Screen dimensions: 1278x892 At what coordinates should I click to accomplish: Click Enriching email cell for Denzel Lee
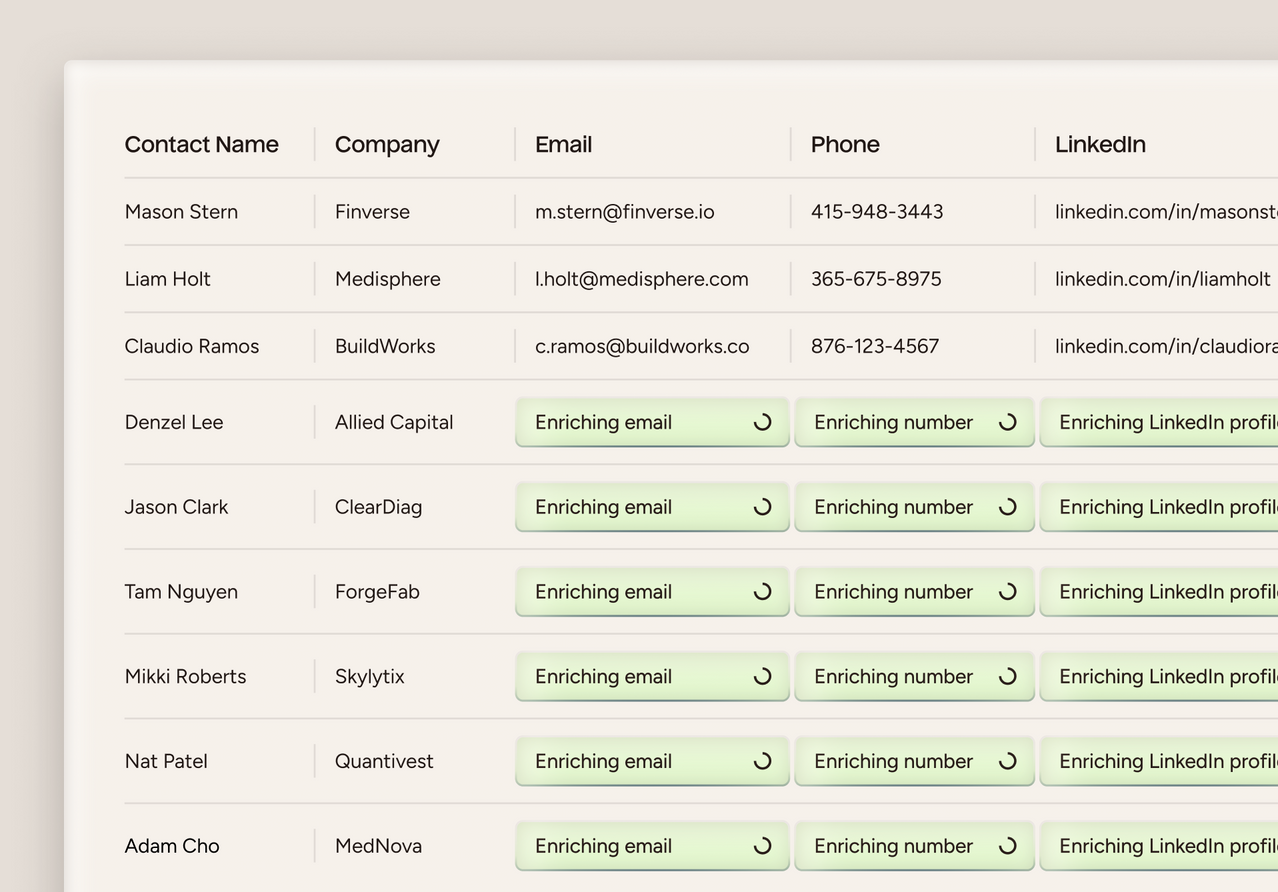[652, 422]
